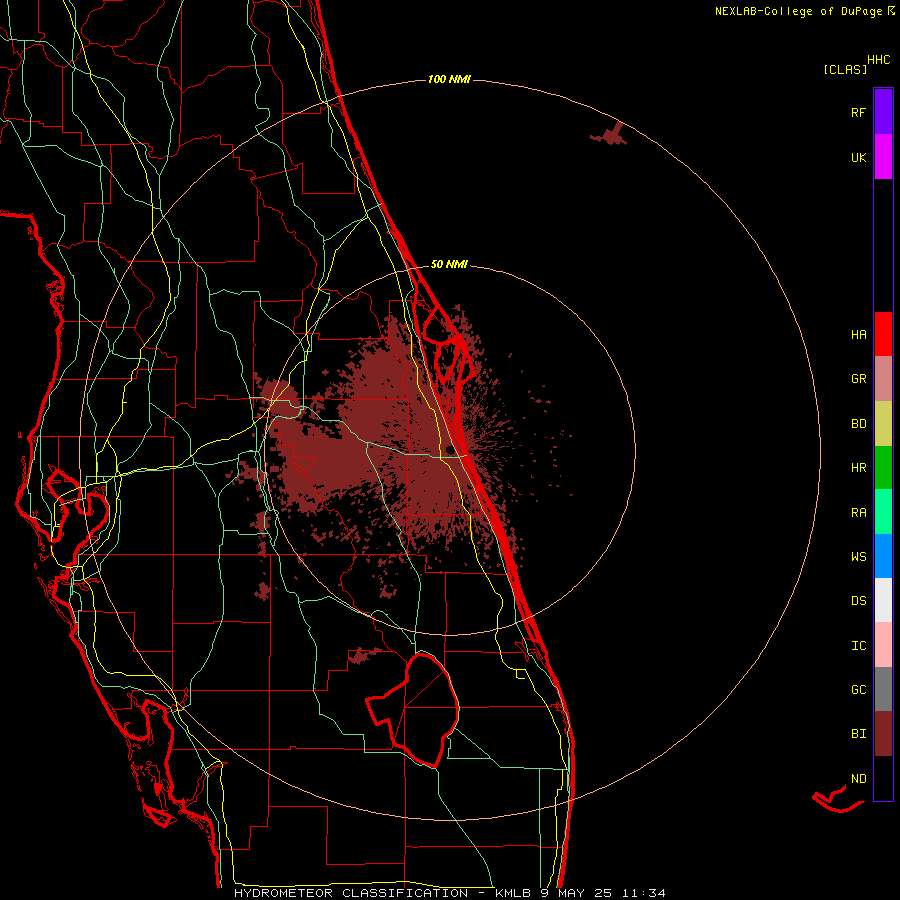Click the IC light-pink legend color block
This screenshot has height=900, width=900.
(883, 645)
